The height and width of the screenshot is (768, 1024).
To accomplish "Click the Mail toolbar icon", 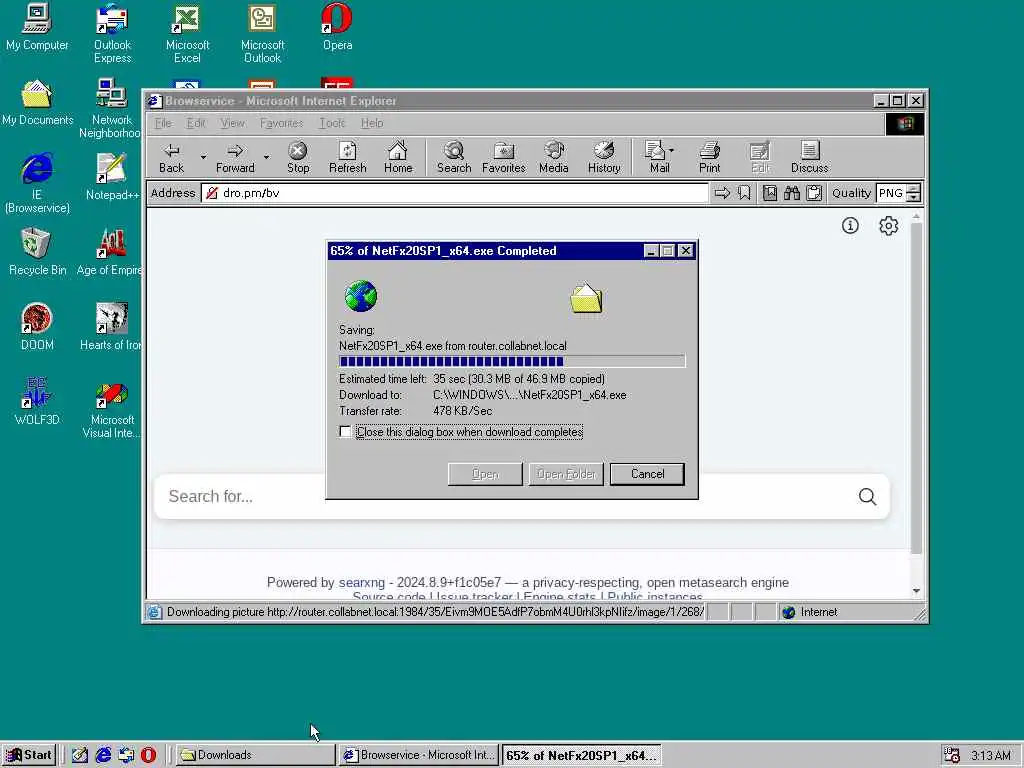I will (x=655, y=157).
